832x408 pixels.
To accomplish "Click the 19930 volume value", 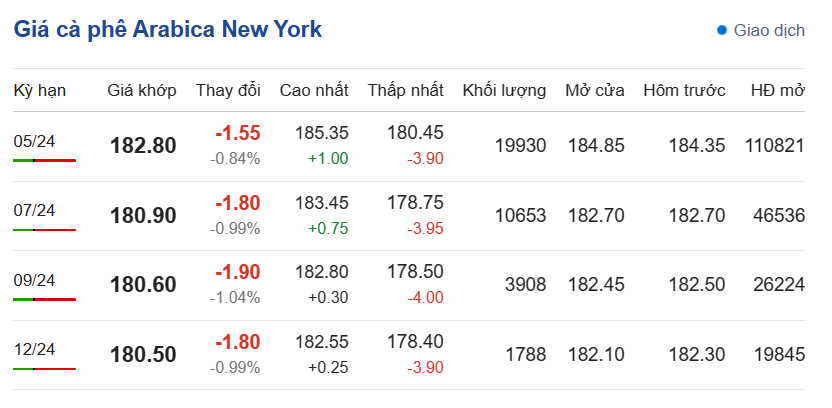I will pos(521,146).
